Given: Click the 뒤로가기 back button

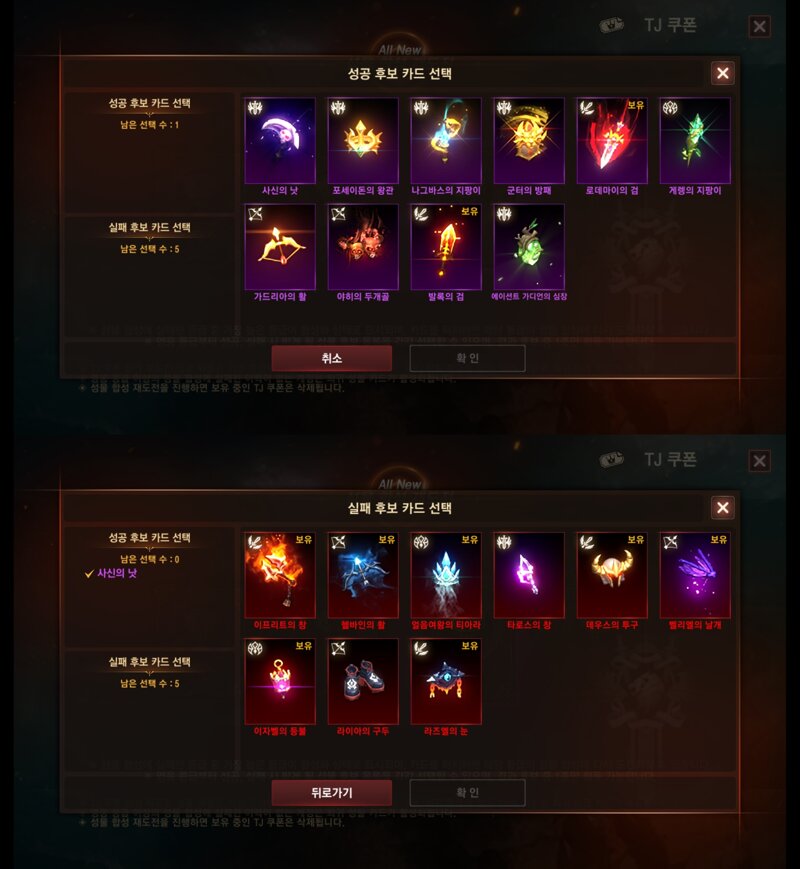Looking at the screenshot, I should tap(332, 793).
